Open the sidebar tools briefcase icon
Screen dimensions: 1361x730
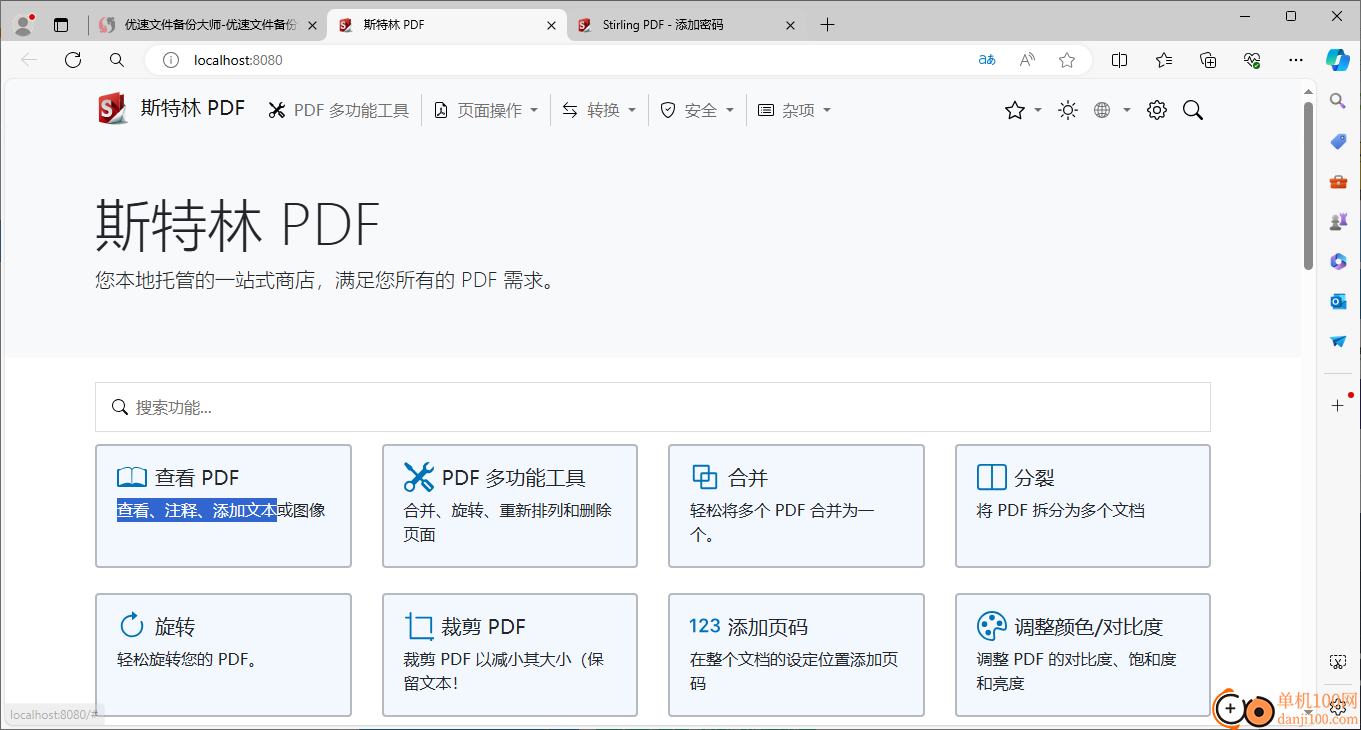(x=1338, y=181)
